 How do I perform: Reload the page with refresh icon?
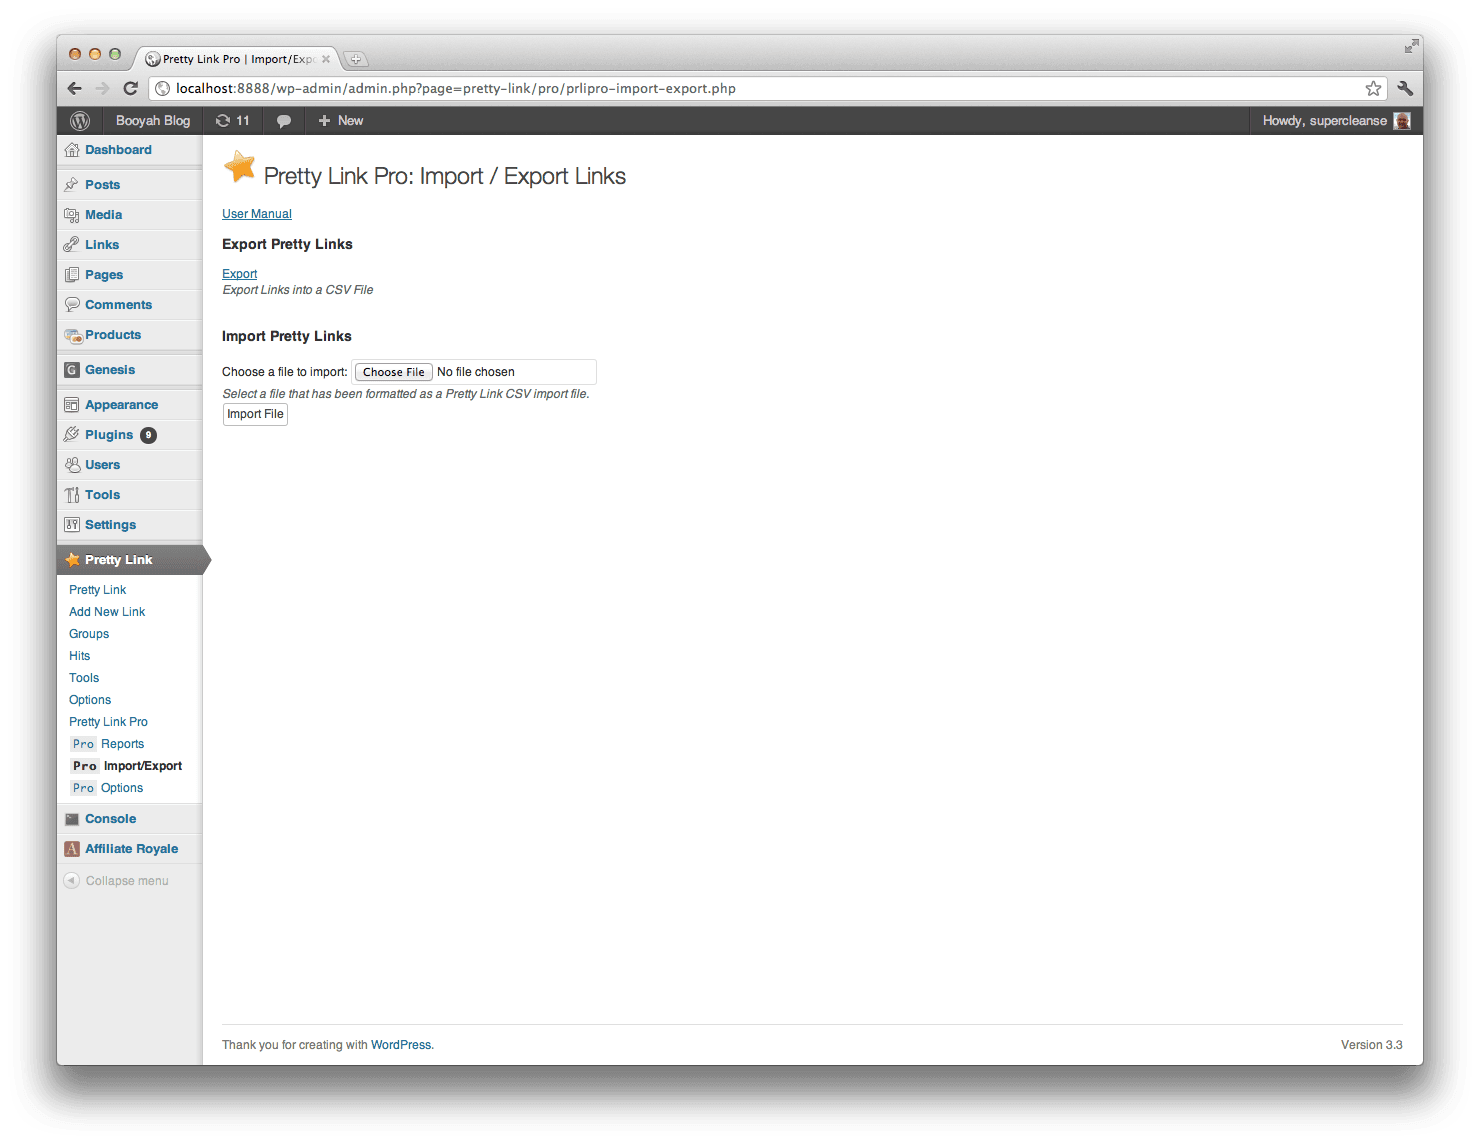[x=130, y=88]
